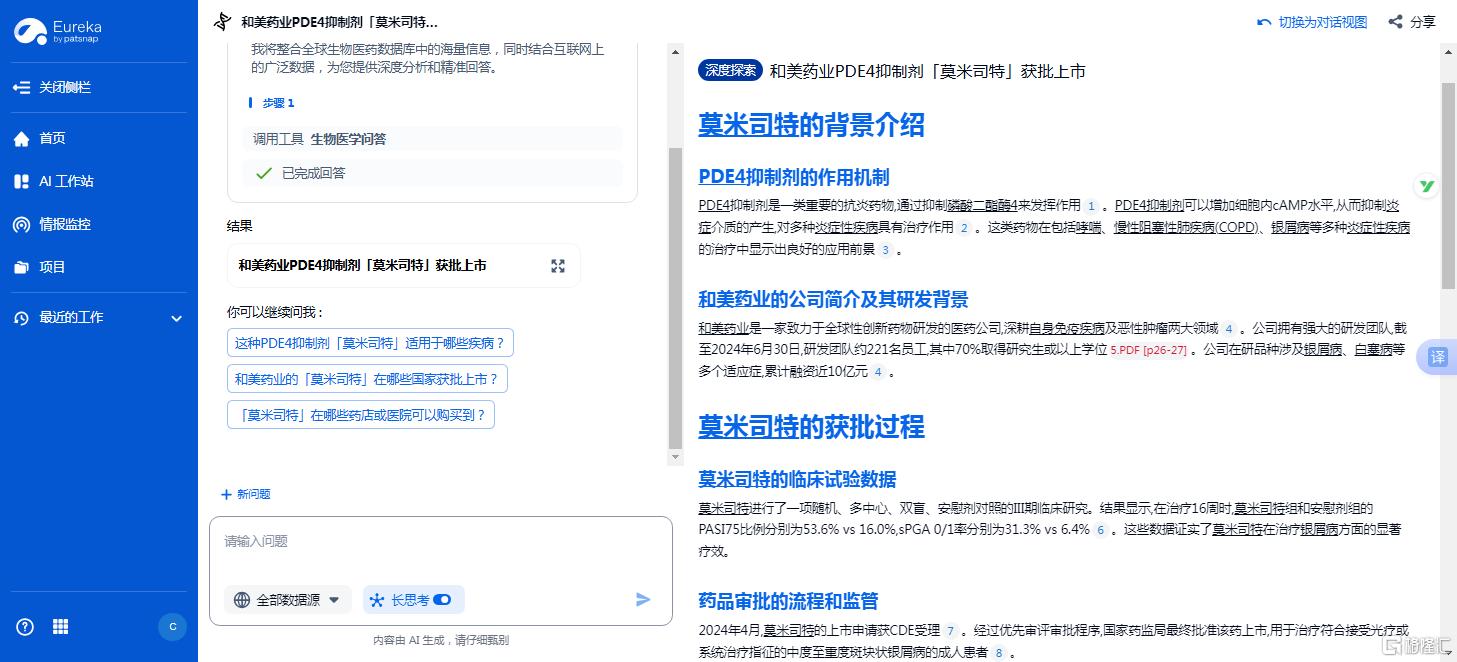This screenshot has width=1457, height=662.
Task: Click the green Y floating extension icon
Action: click(x=1427, y=186)
